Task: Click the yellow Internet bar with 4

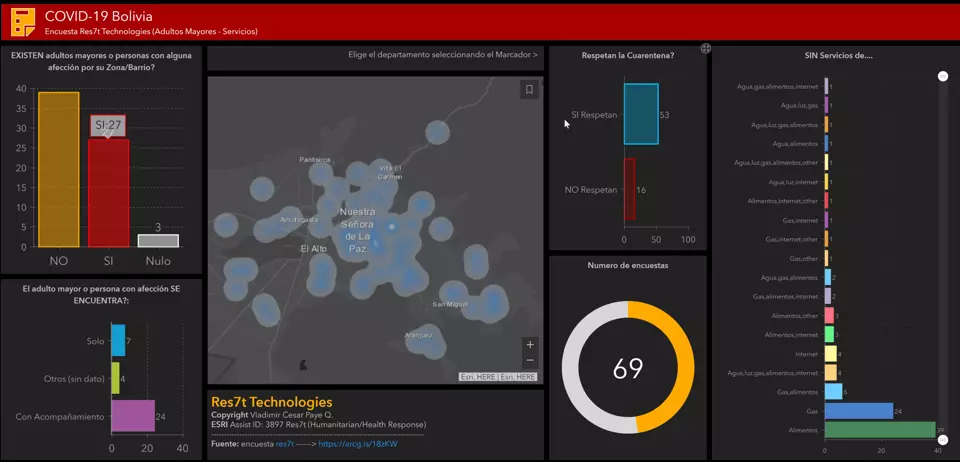Action: coord(830,354)
